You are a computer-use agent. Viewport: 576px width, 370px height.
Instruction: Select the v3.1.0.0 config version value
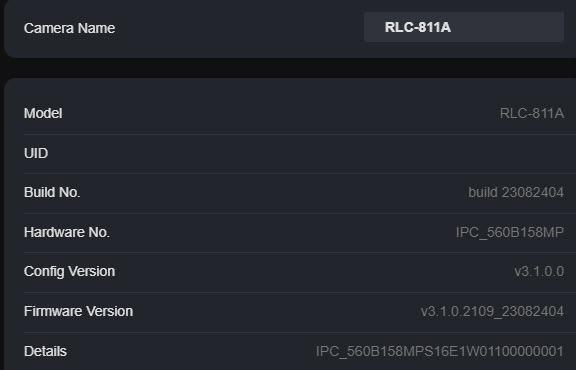[539, 272]
